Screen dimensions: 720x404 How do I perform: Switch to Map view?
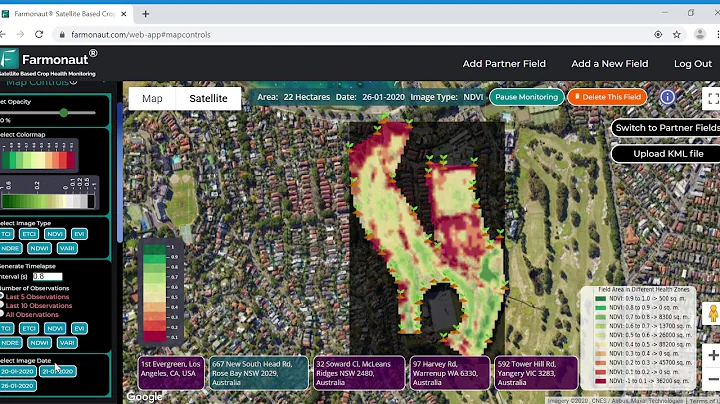(x=152, y=99)
